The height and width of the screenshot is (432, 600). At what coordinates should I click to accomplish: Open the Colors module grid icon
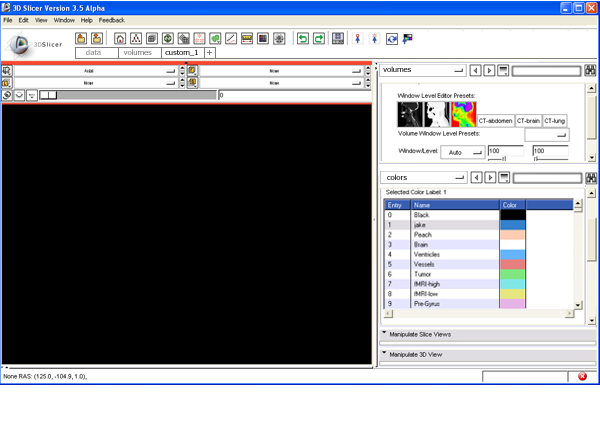[263, 38]
